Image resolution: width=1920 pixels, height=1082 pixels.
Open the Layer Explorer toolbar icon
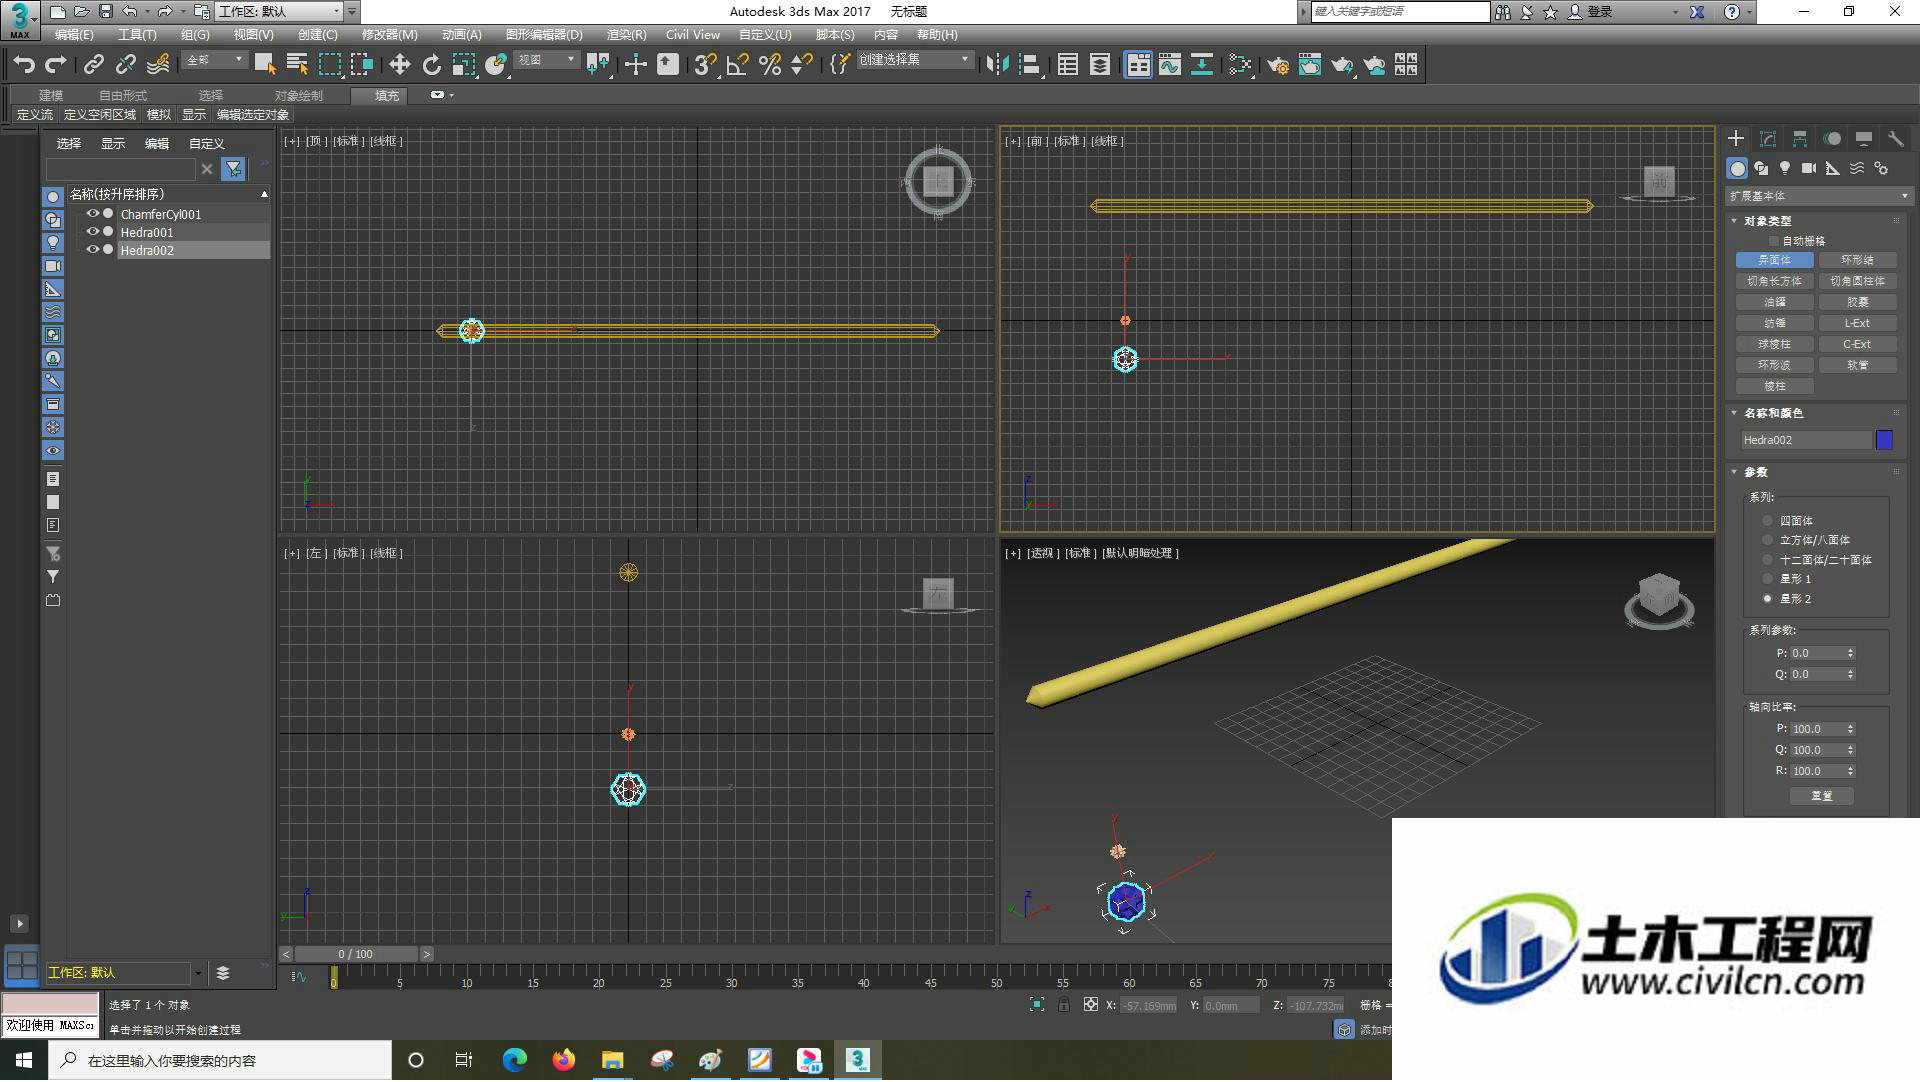pos(1100,65)
